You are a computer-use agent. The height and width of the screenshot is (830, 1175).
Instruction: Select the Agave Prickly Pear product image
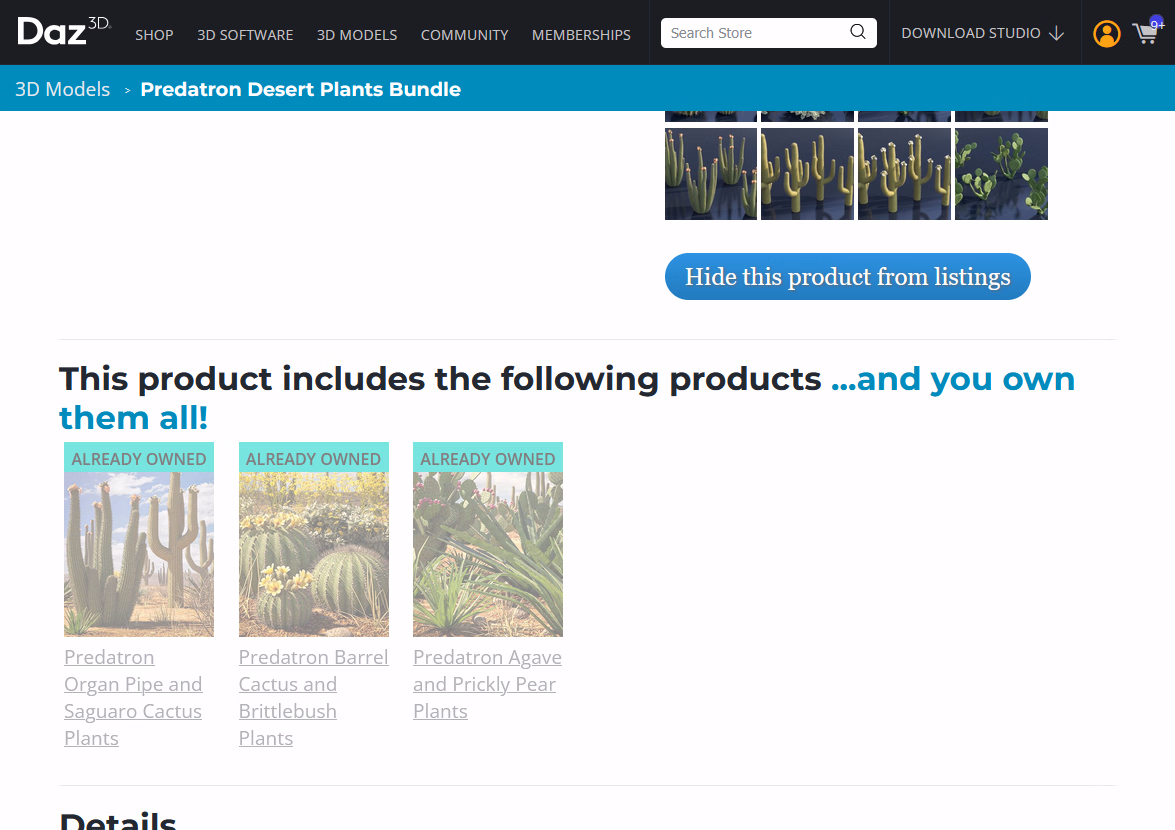[x=488, y=554]
